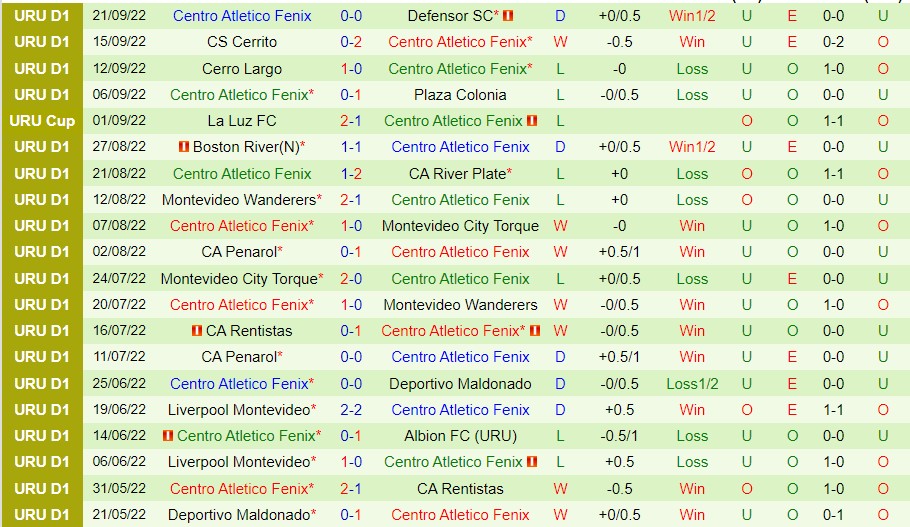Click red card icon next to Defensor SC

point(508,16)
